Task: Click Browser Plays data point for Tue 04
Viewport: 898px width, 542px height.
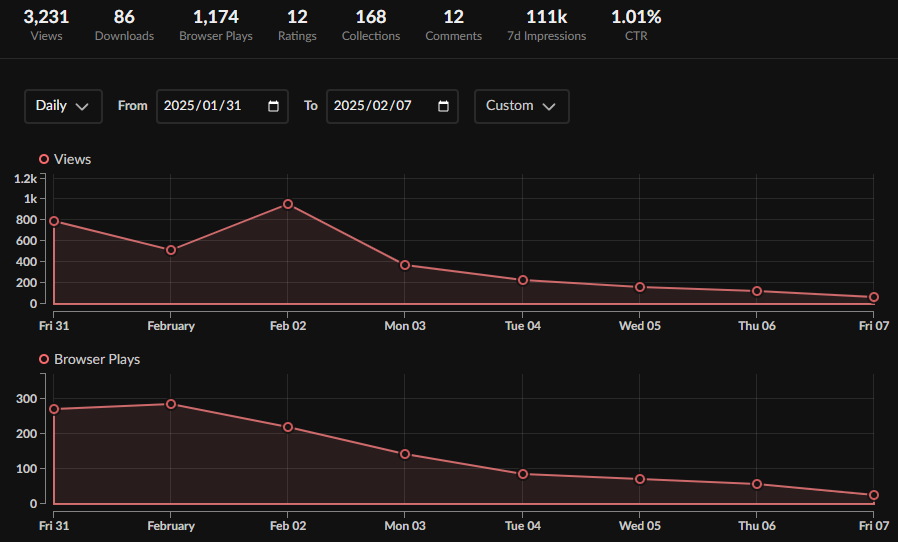Action: click(522, 474)
